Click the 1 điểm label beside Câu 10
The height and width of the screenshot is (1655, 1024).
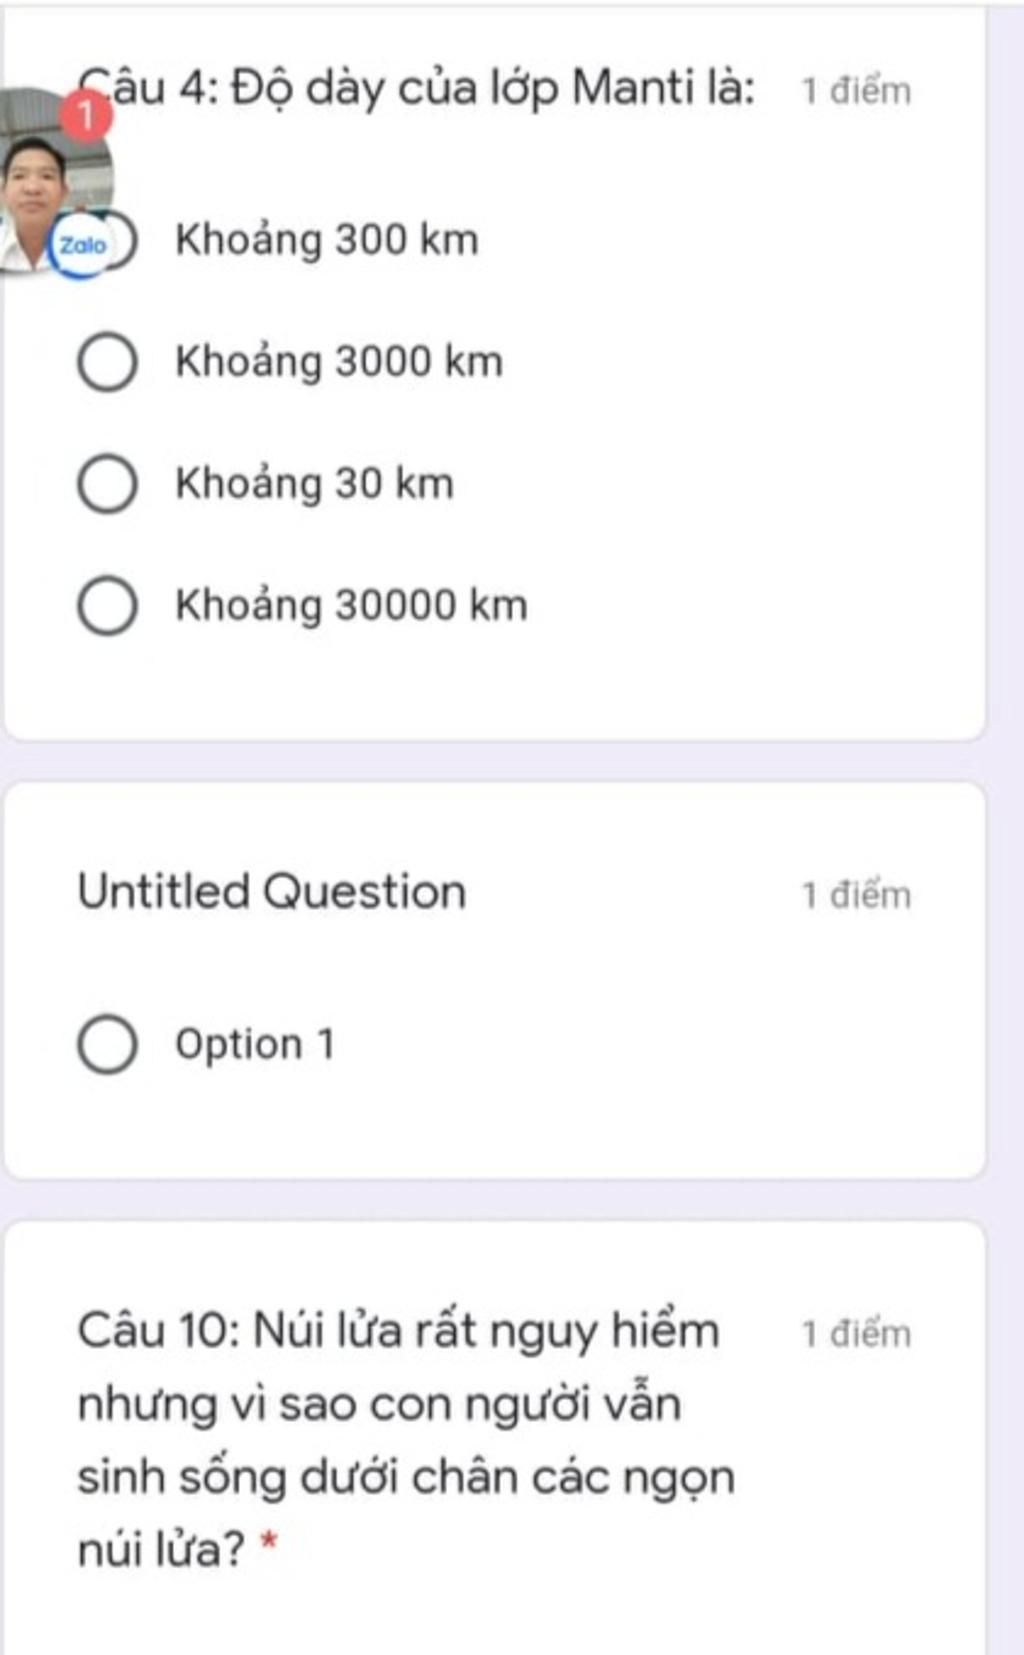pyautogui.click(x=857, y=1334)
